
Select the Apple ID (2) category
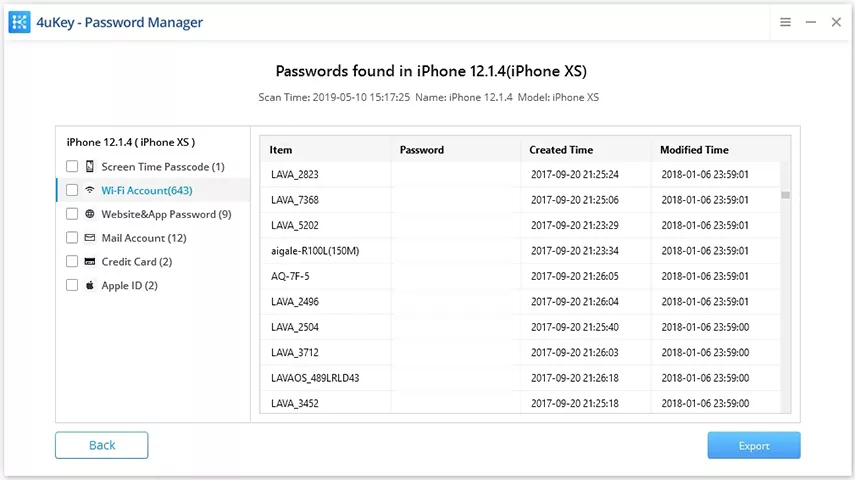click(x=129, y=285)
